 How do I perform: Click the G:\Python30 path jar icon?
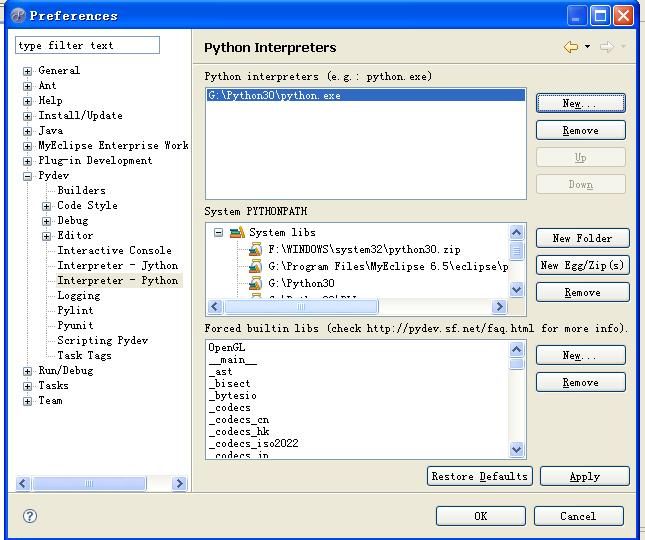255,283
